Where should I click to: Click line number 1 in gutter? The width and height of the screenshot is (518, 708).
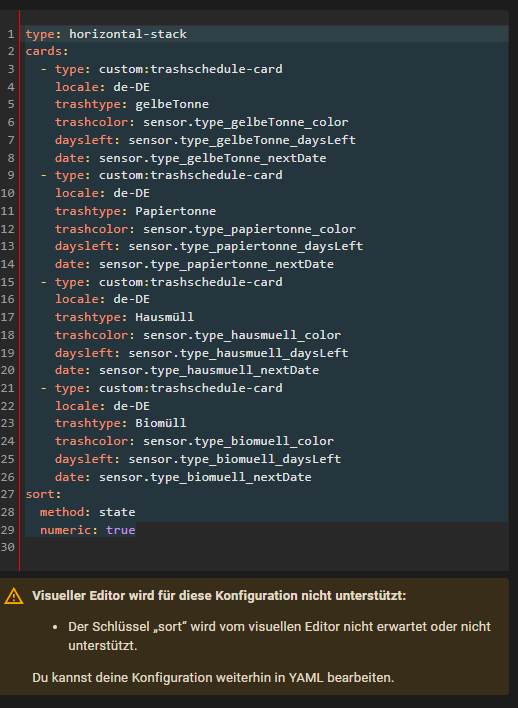tap(11, 34)
